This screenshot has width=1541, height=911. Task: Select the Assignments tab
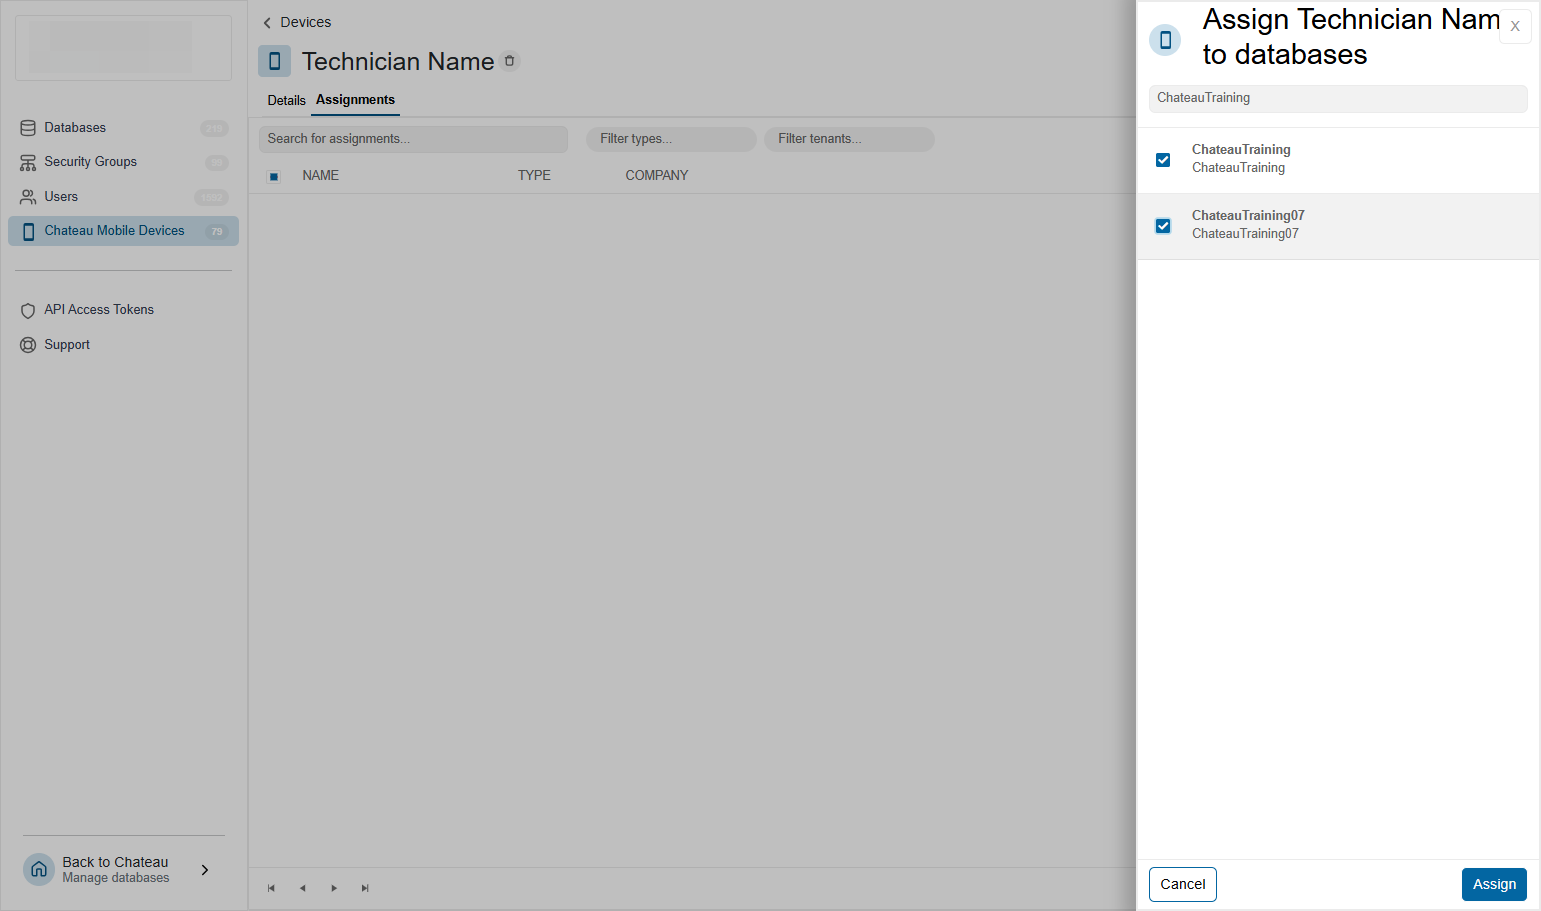tap(355, 100)
